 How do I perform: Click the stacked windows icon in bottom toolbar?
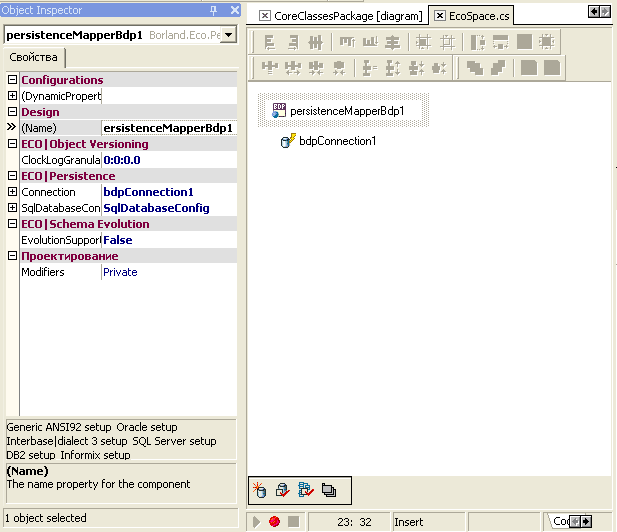point(329,490)
